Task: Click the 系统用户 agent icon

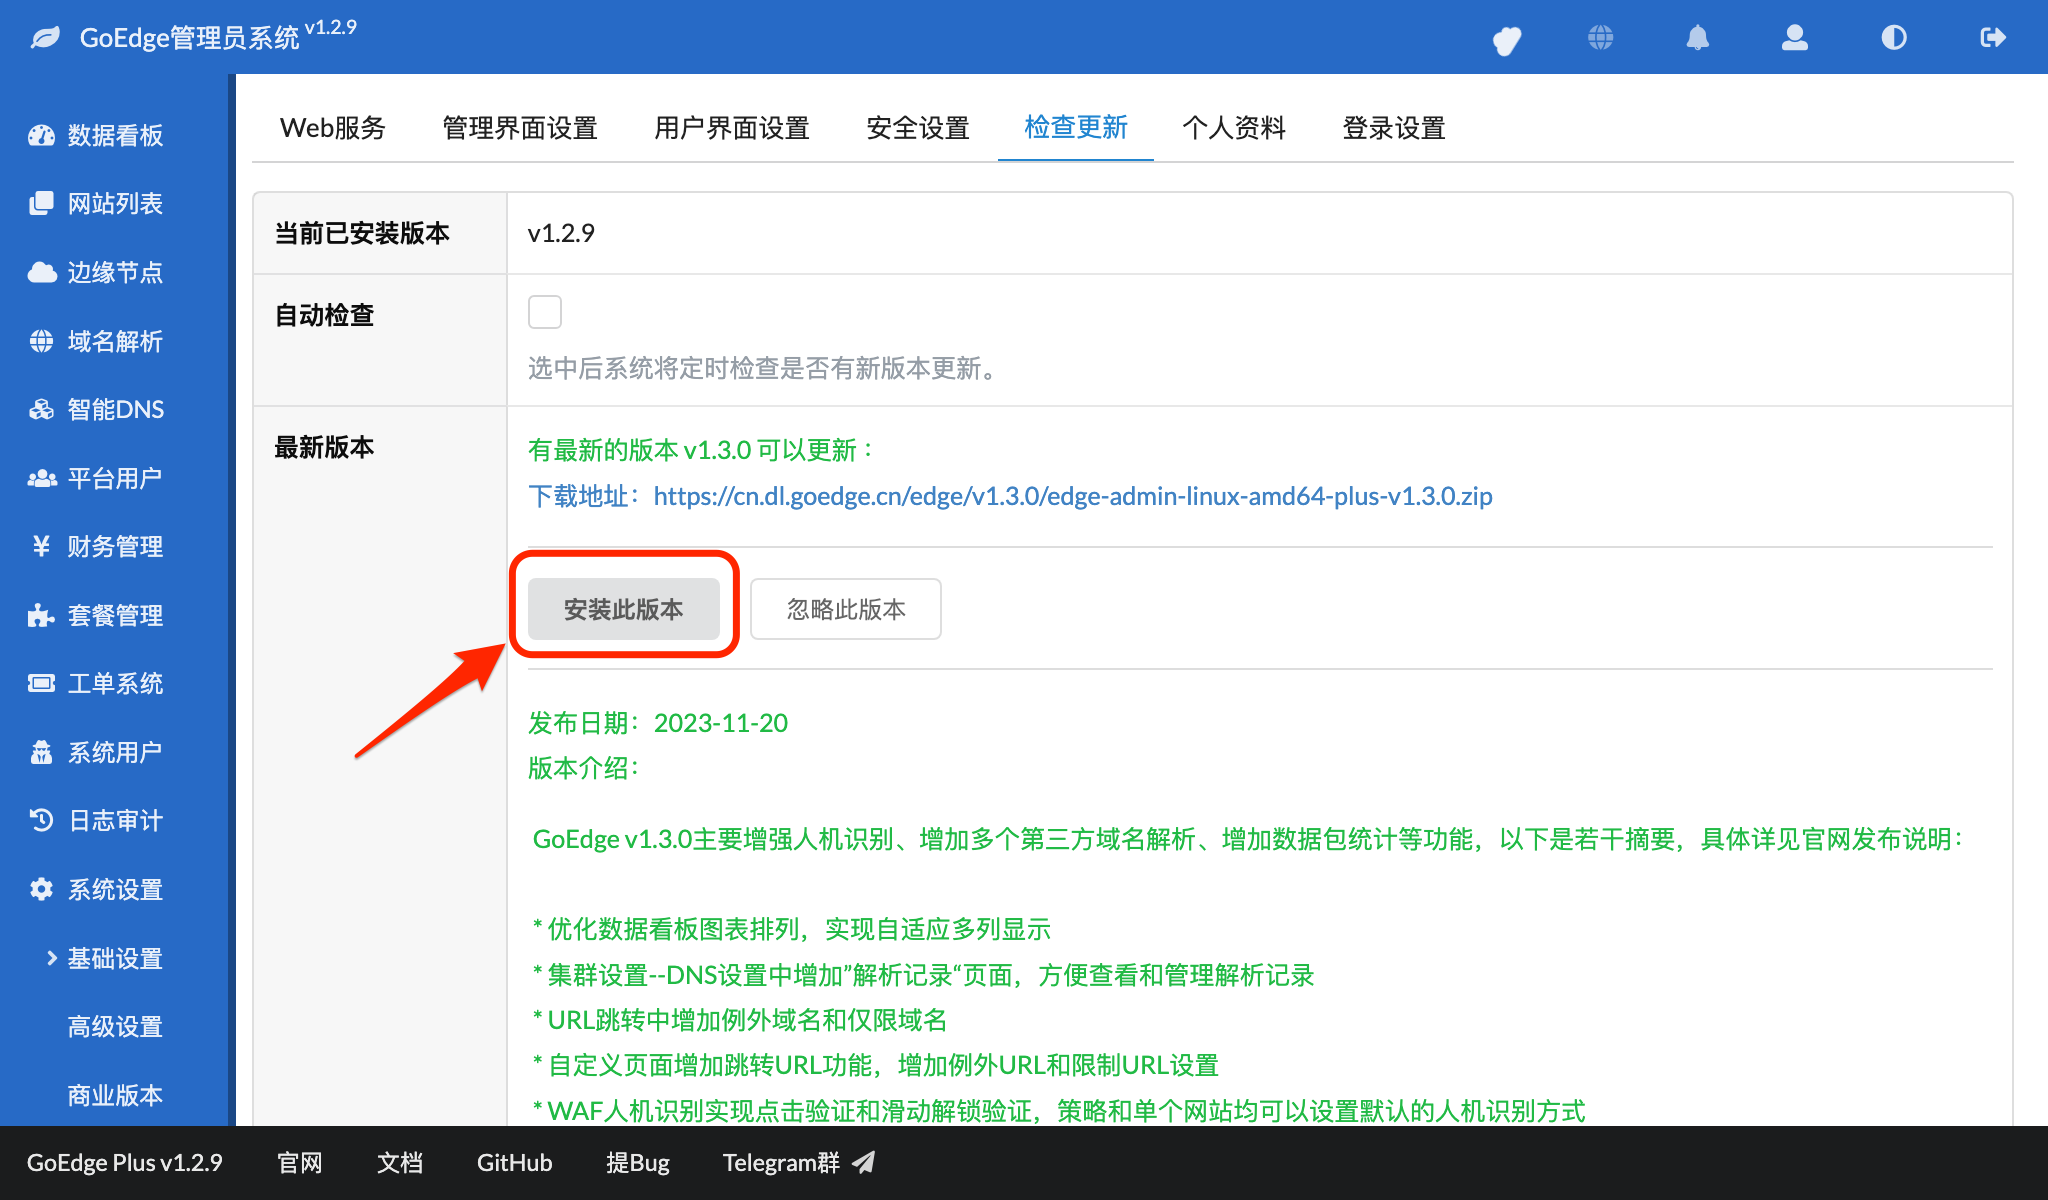Action: (41, 752)
